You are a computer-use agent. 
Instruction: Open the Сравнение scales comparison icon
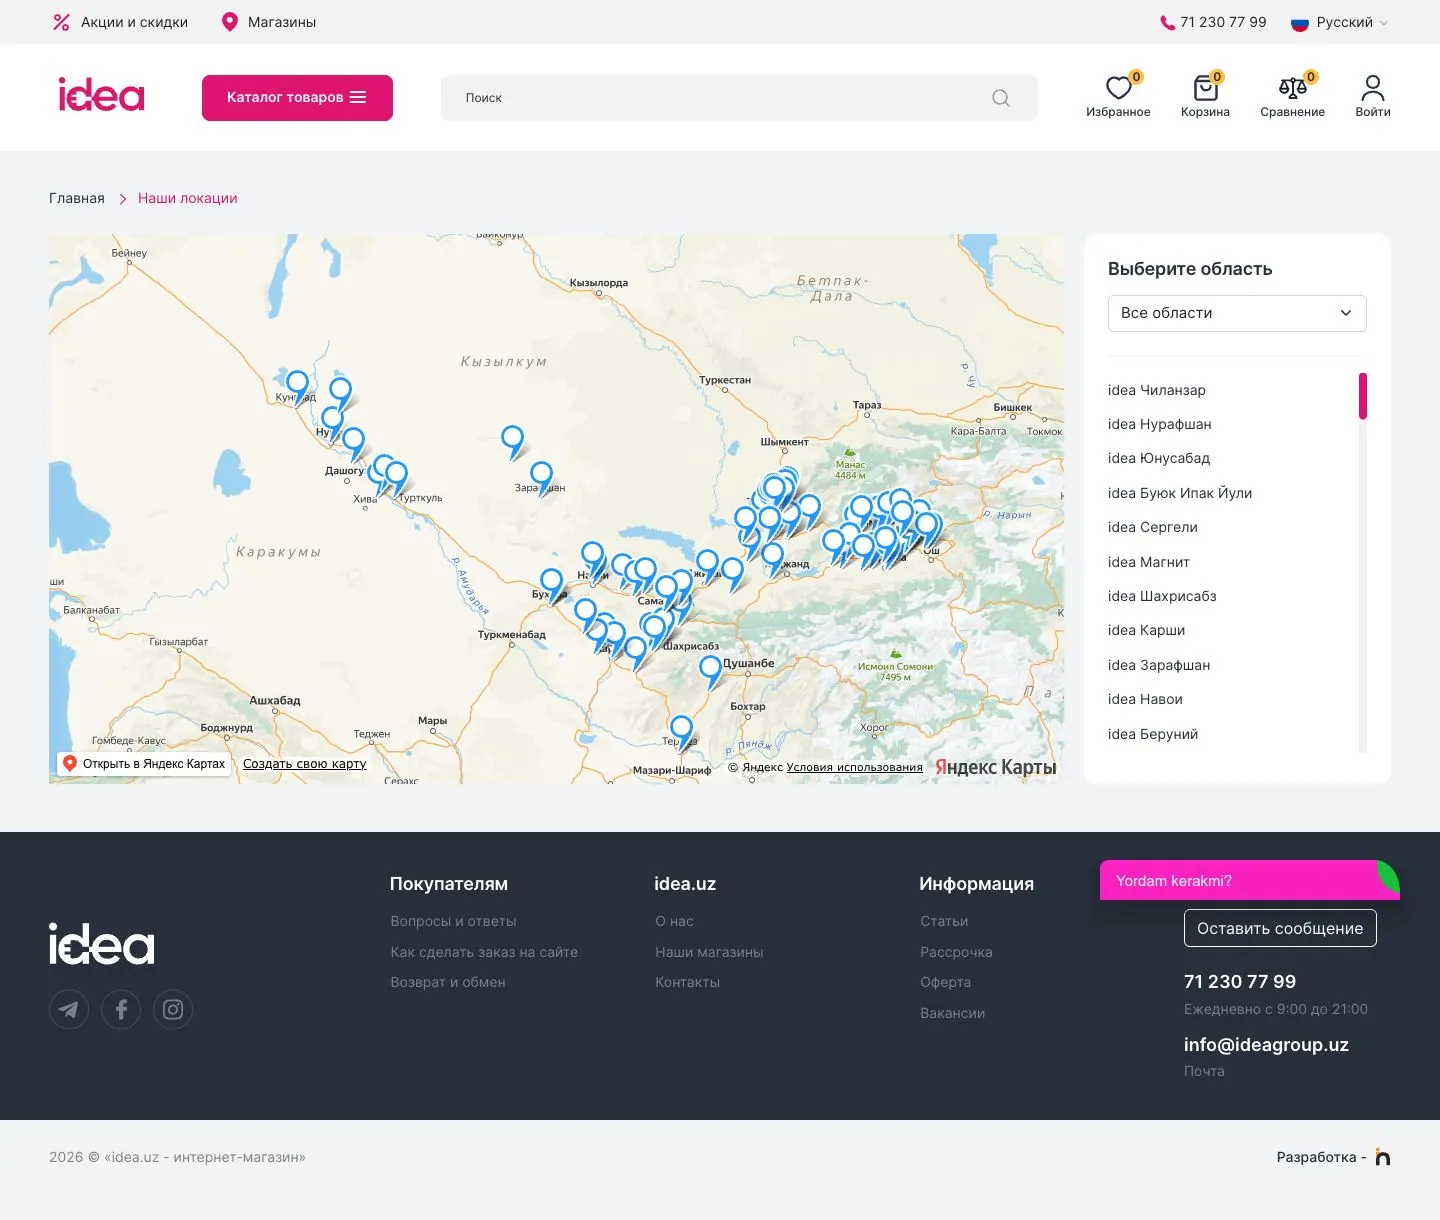pyautogui.click(x=1292, y=88)
